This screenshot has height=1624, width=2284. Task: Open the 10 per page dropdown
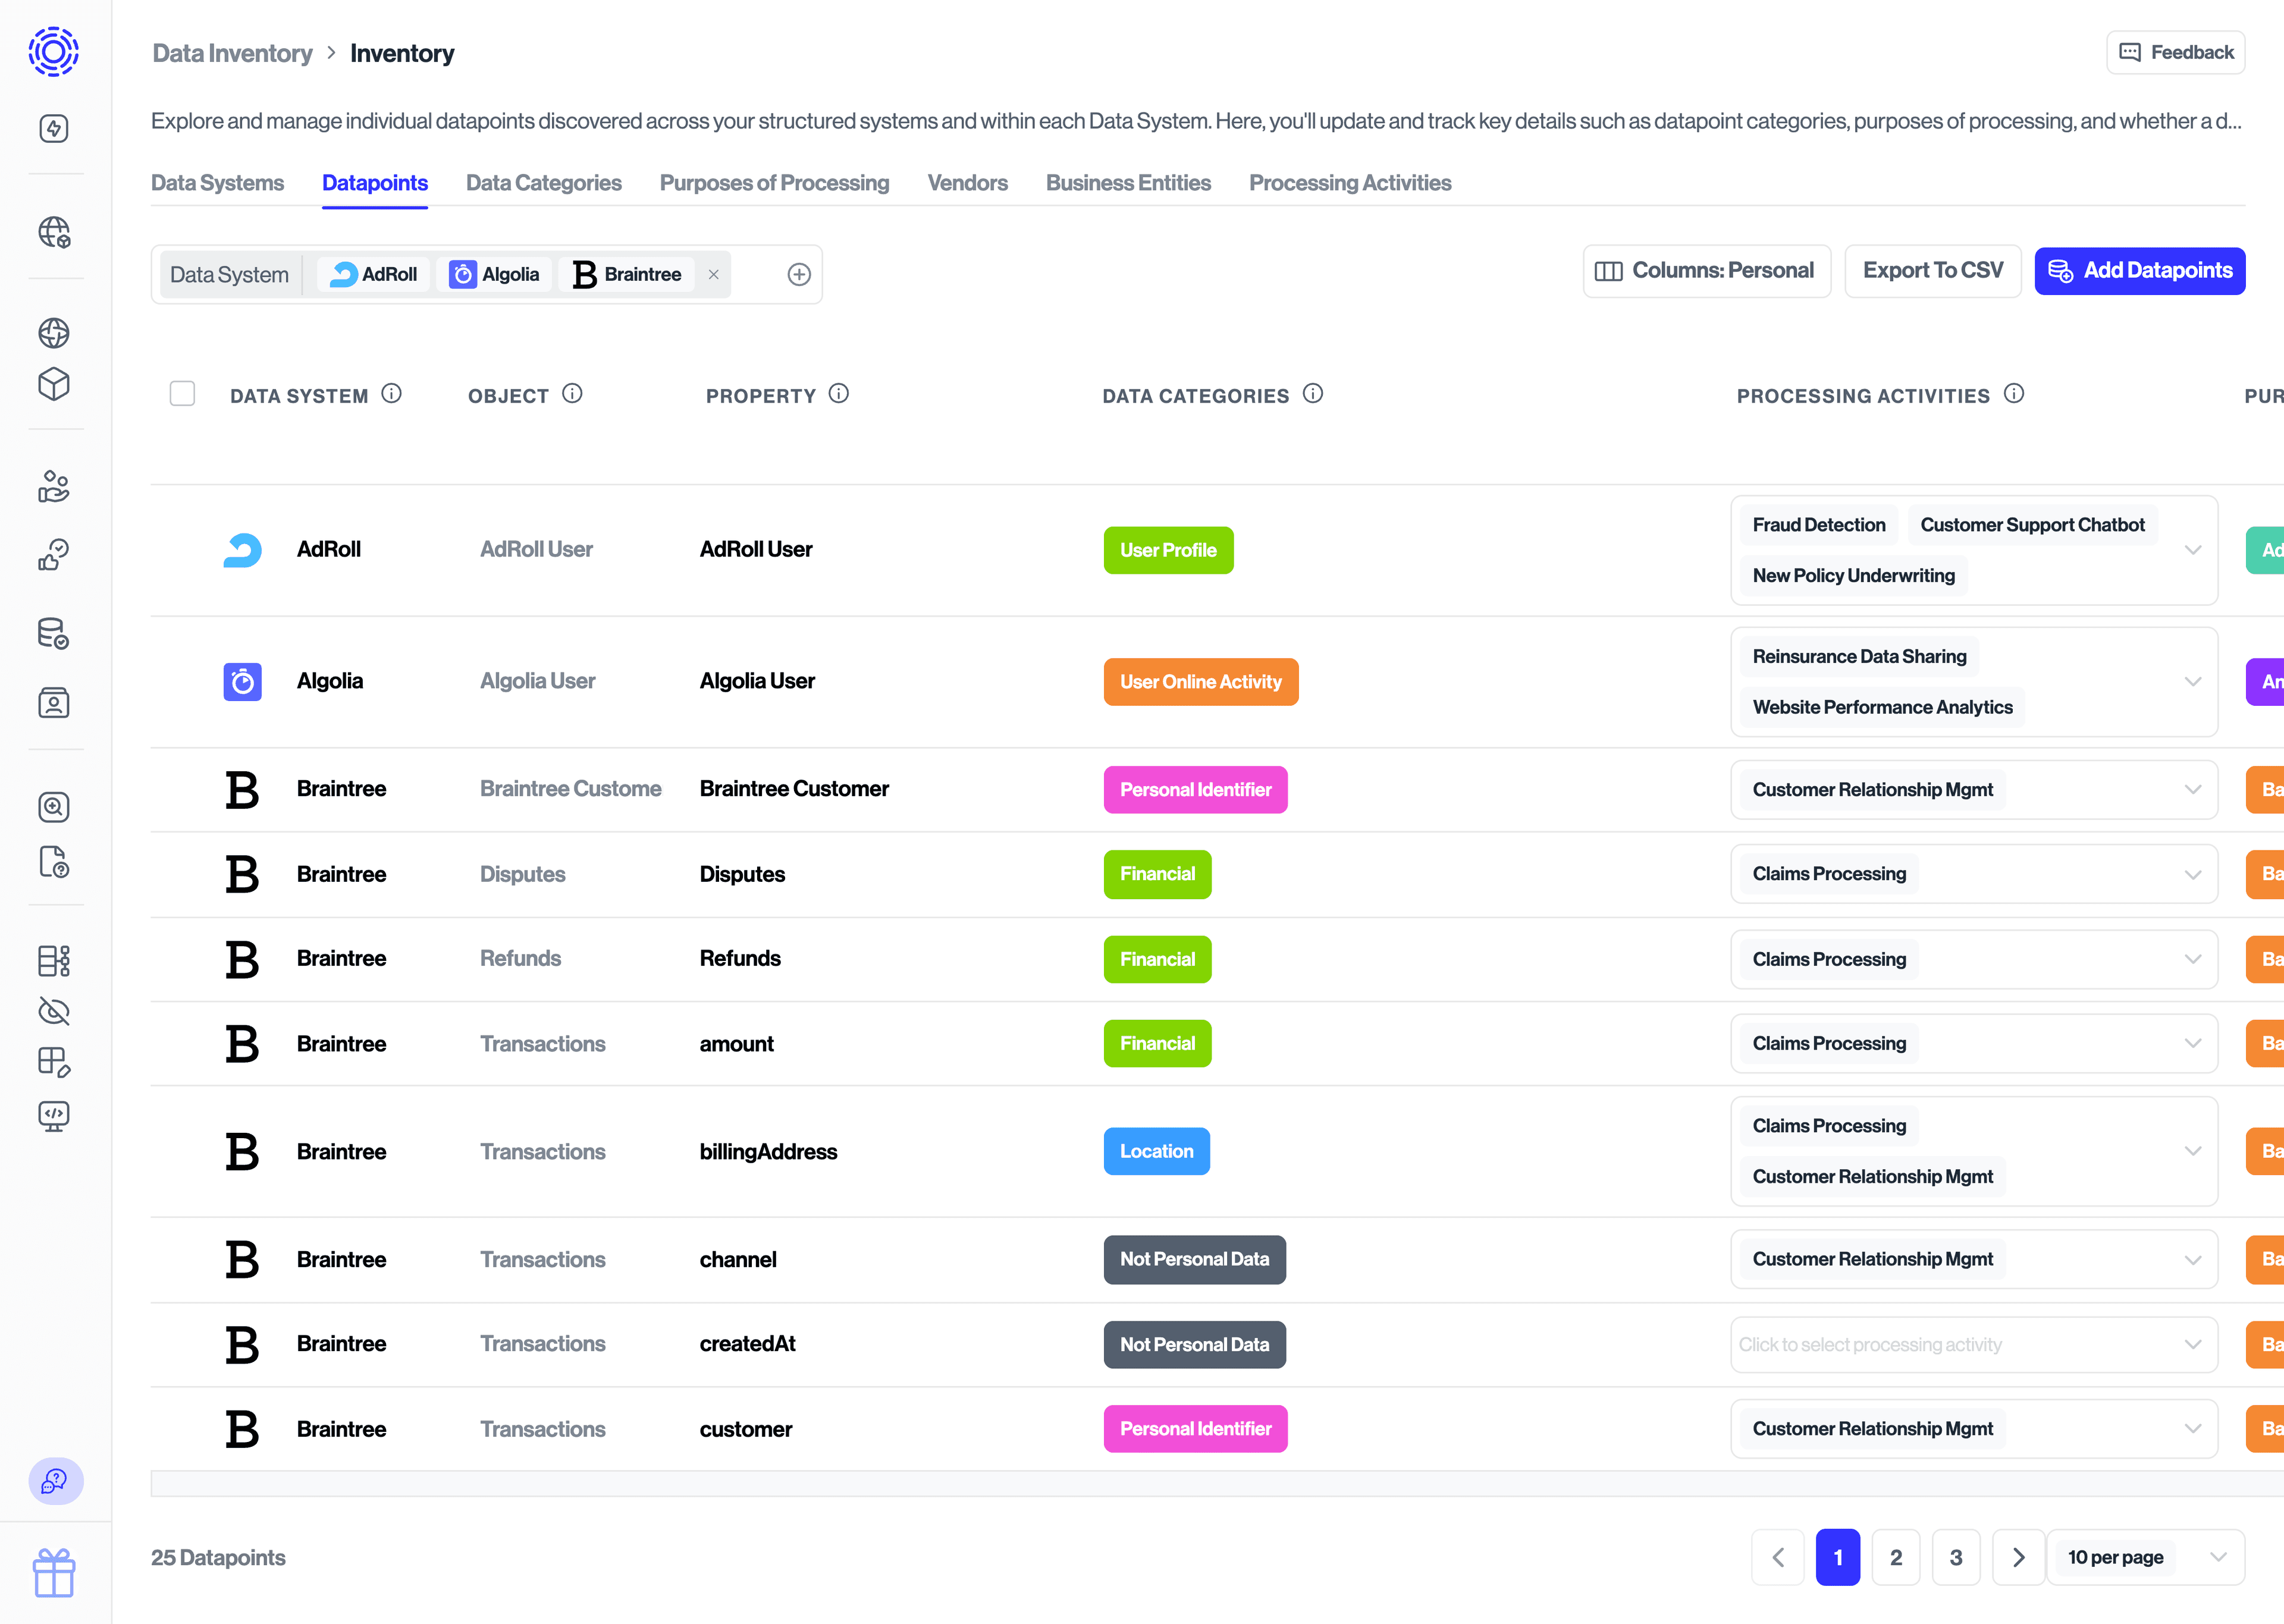click(2145, 1557)
